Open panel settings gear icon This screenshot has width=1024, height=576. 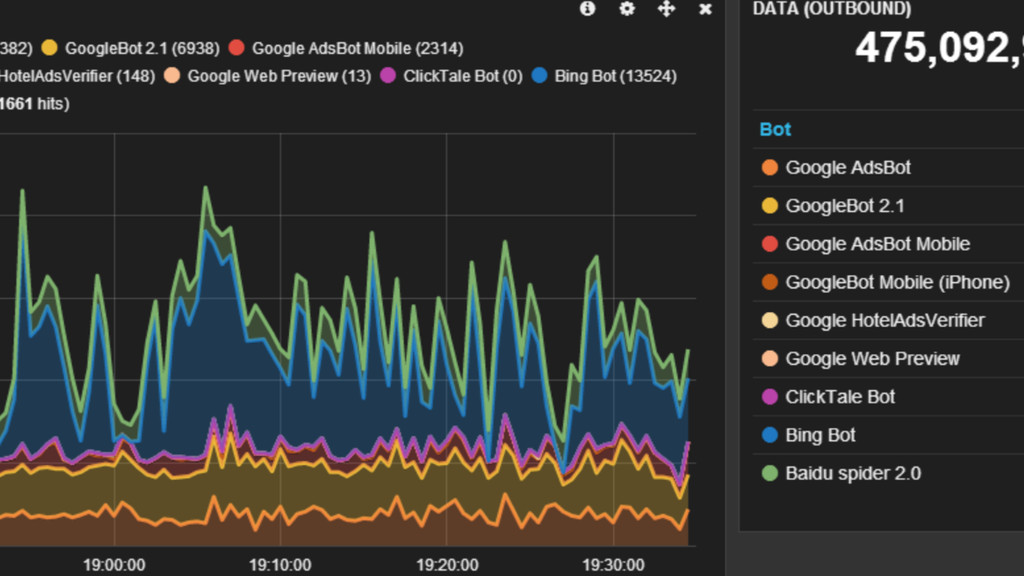click(x=627, y=8)
